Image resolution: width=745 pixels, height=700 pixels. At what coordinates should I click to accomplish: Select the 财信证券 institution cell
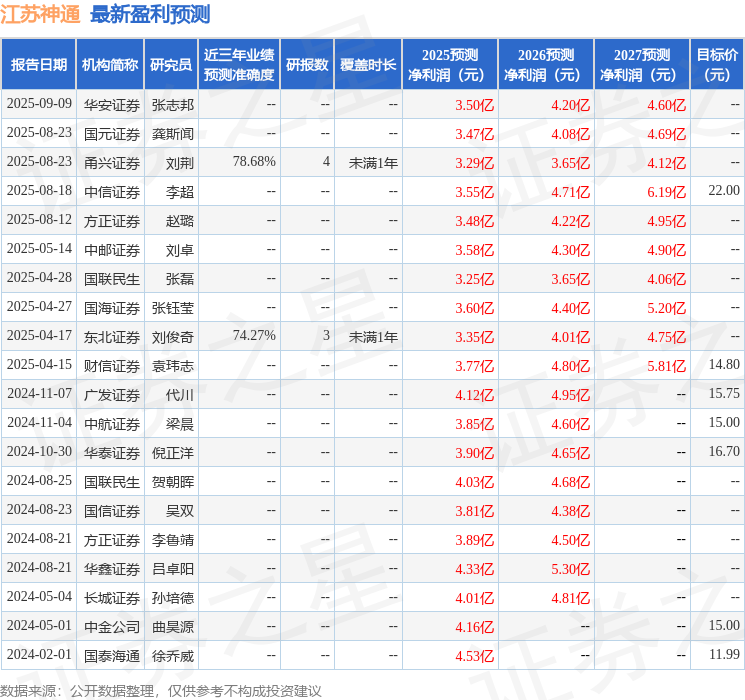(112, 366)
